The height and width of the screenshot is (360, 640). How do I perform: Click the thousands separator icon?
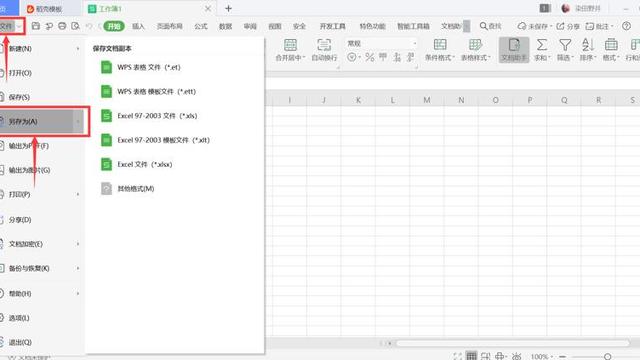[x=383, y=57]
